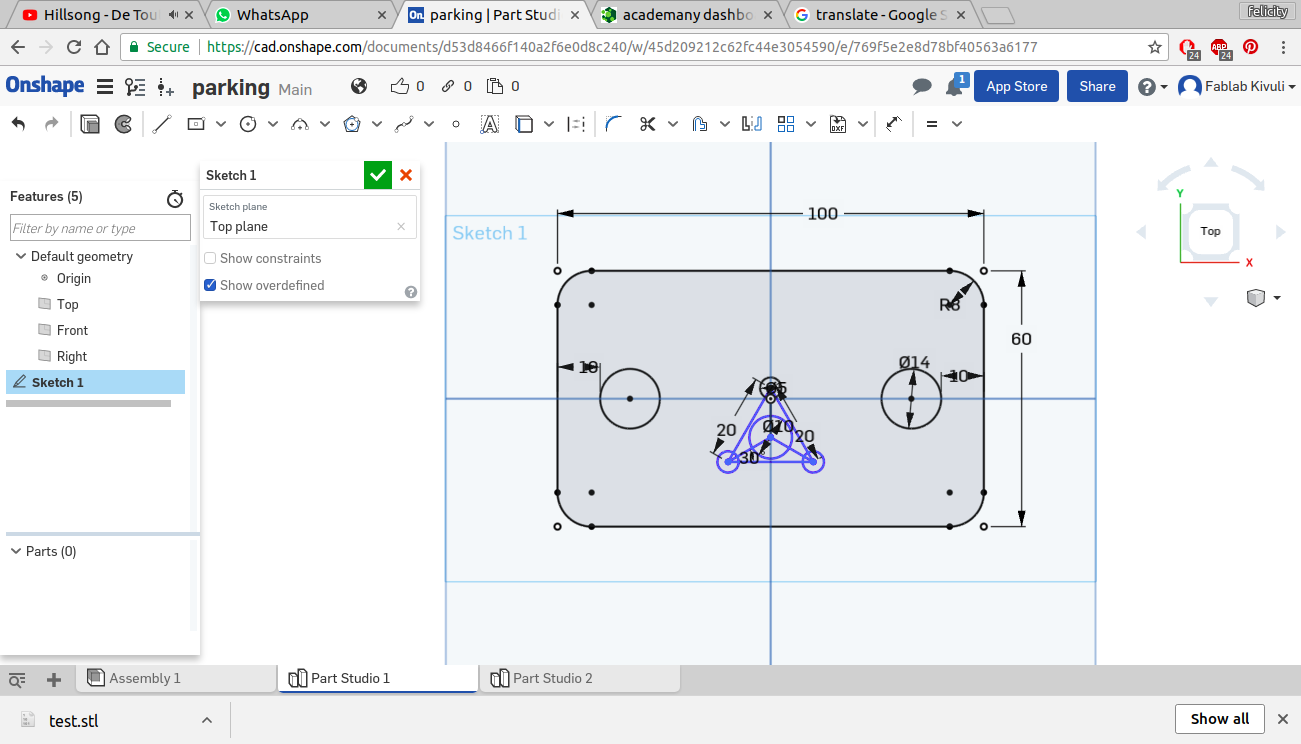Collapse the Parts (0) section
The width and height of the screenshot is (1301, 744).
point(16,551)
